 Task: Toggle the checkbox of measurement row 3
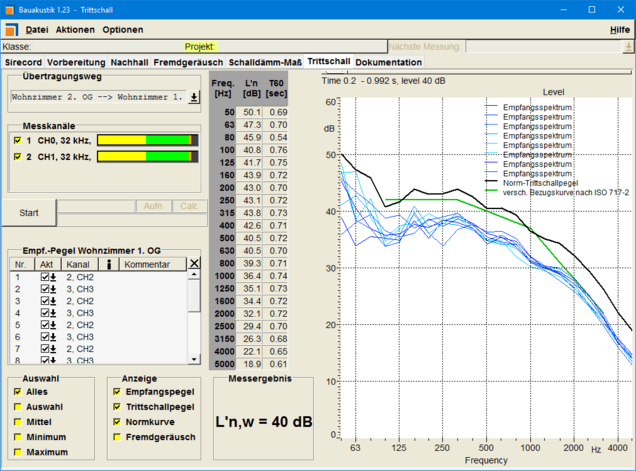click(x=45, y=301)
